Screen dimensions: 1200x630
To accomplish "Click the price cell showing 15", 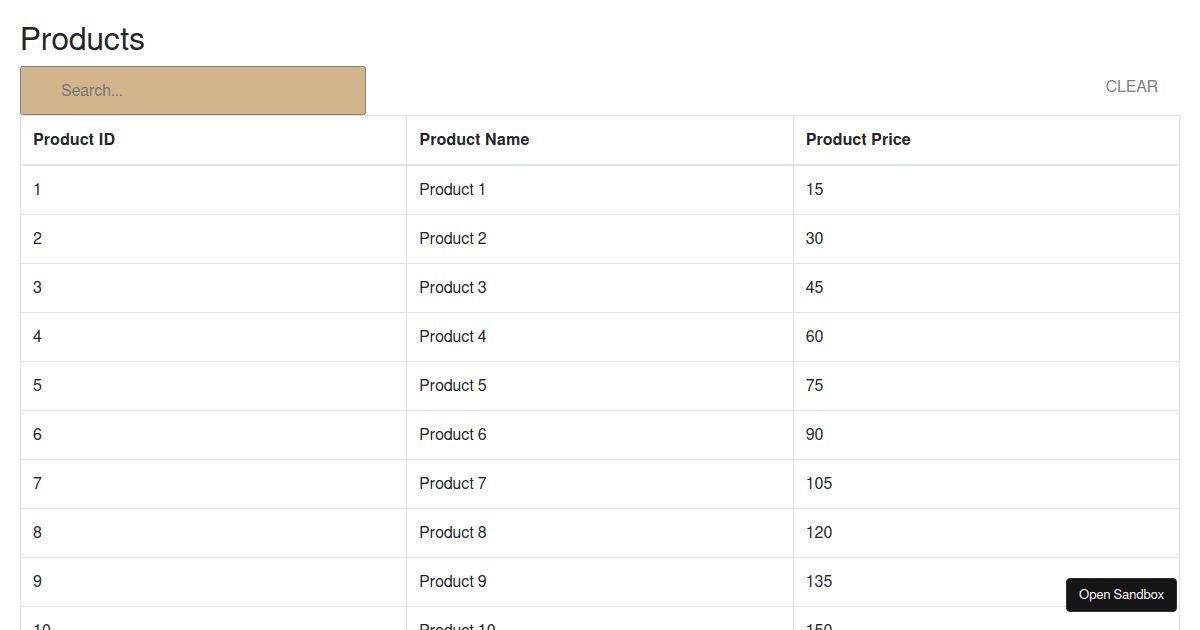I will click(815, 190).
